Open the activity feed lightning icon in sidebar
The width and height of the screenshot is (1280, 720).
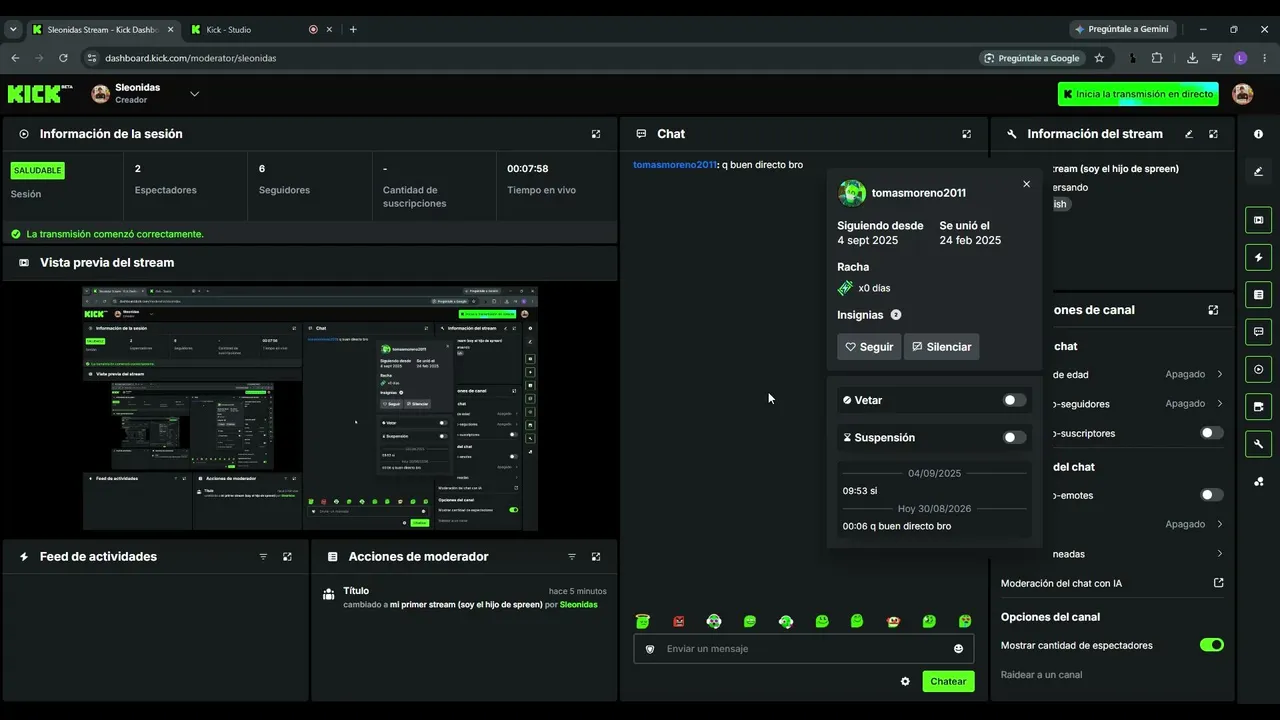[x=1259, y=257]
